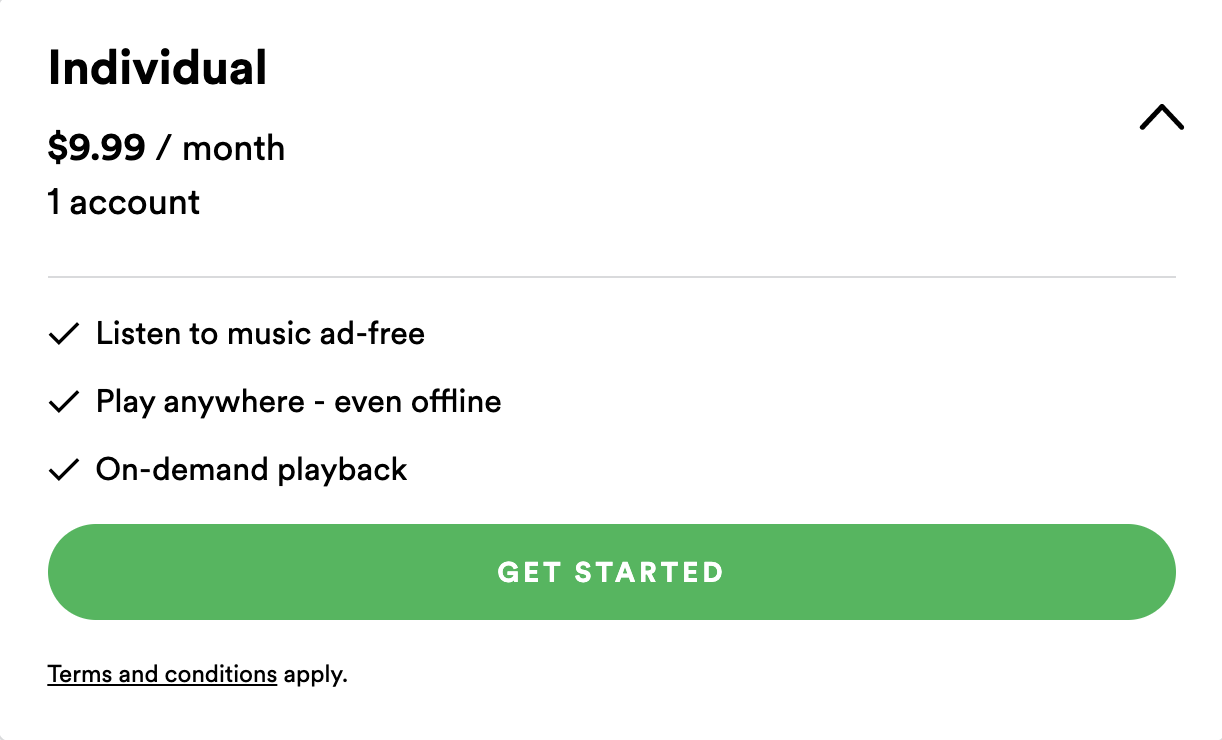Click the checkmark next to offline playback
1222x740 pixels.
63,402
